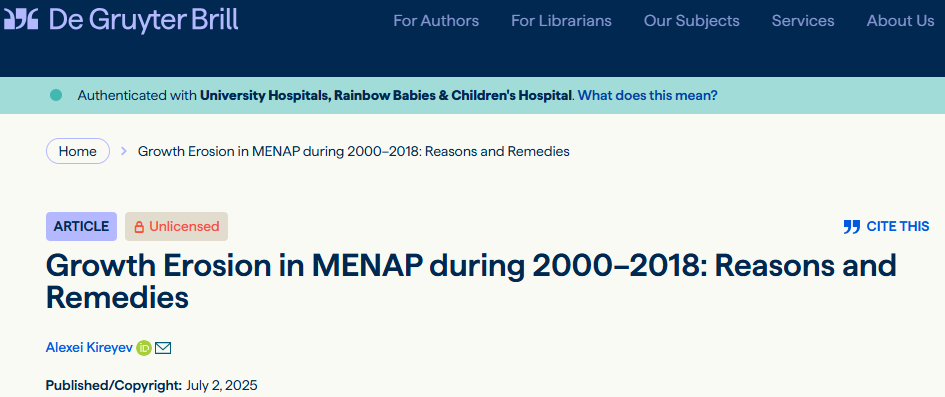Click the author email envelope icon
This screenshot has width=945, height=397.
pyautogui.click(x=163, y=348)
